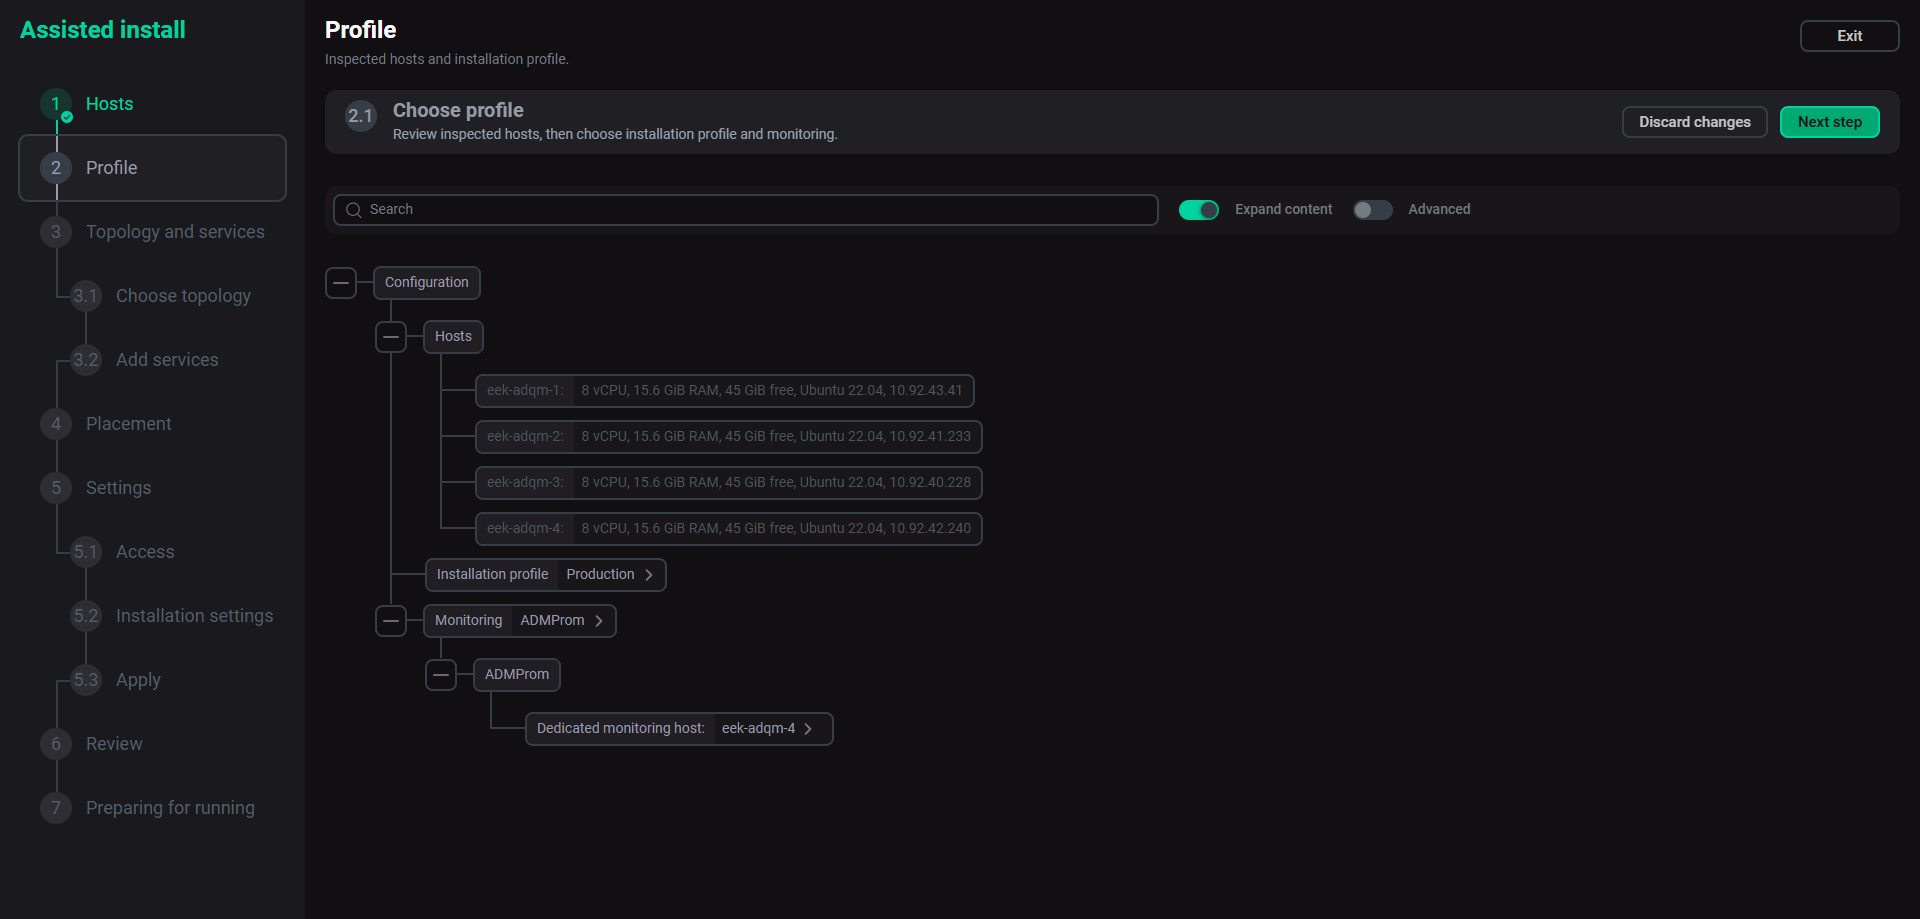The width and height of the screenshot is (1920, 919).
Task: Click the Next step button
Action: [x=1829, y=122]
